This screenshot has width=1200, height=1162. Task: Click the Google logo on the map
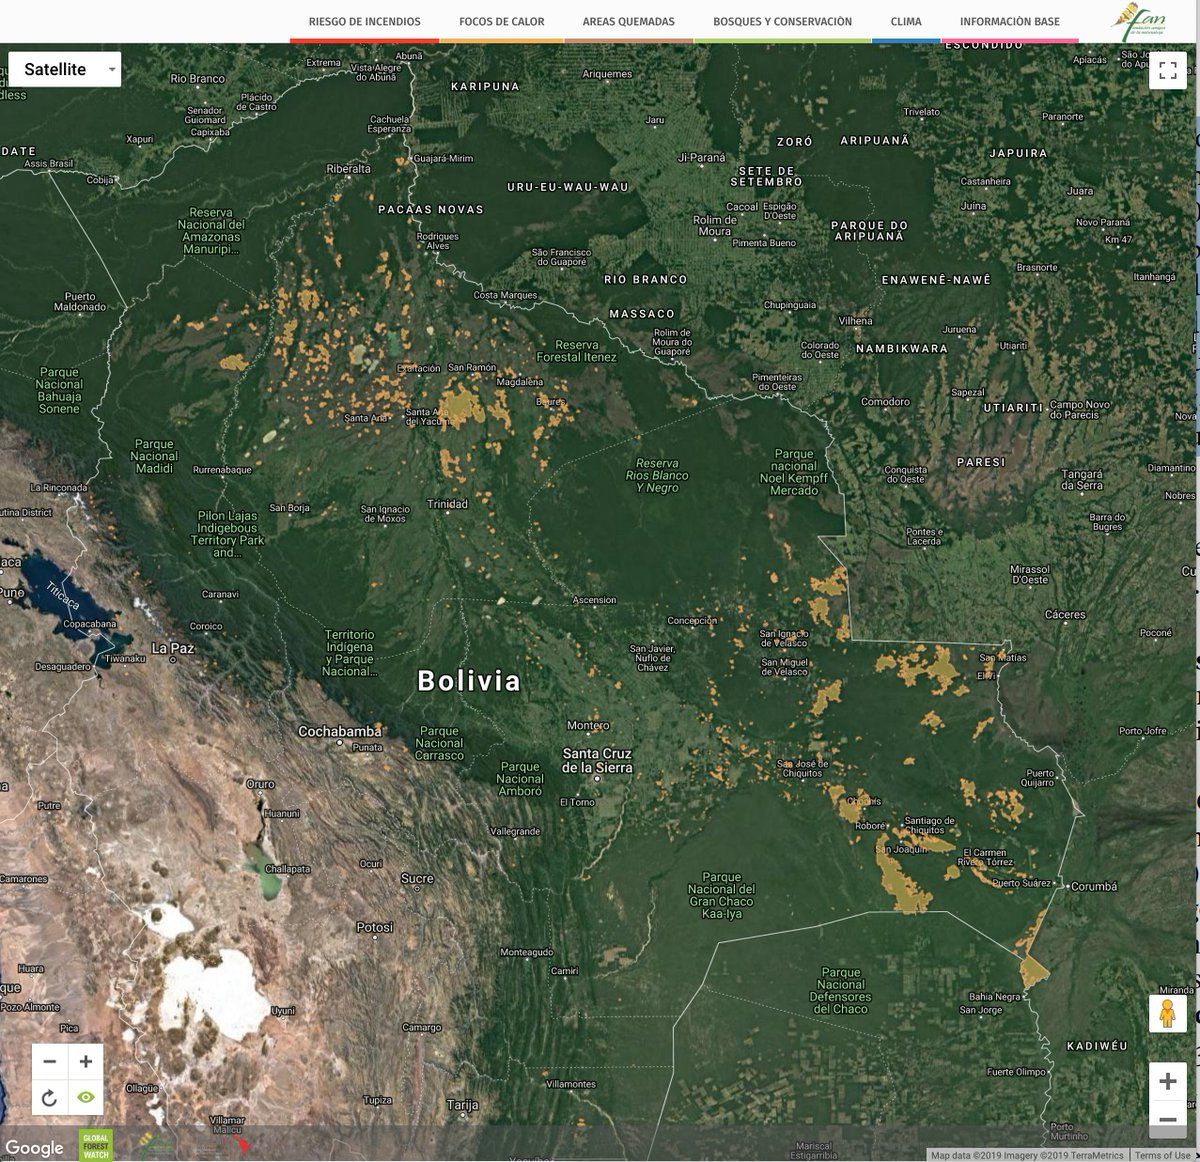pyautogui.click(x=34, y=1148)
